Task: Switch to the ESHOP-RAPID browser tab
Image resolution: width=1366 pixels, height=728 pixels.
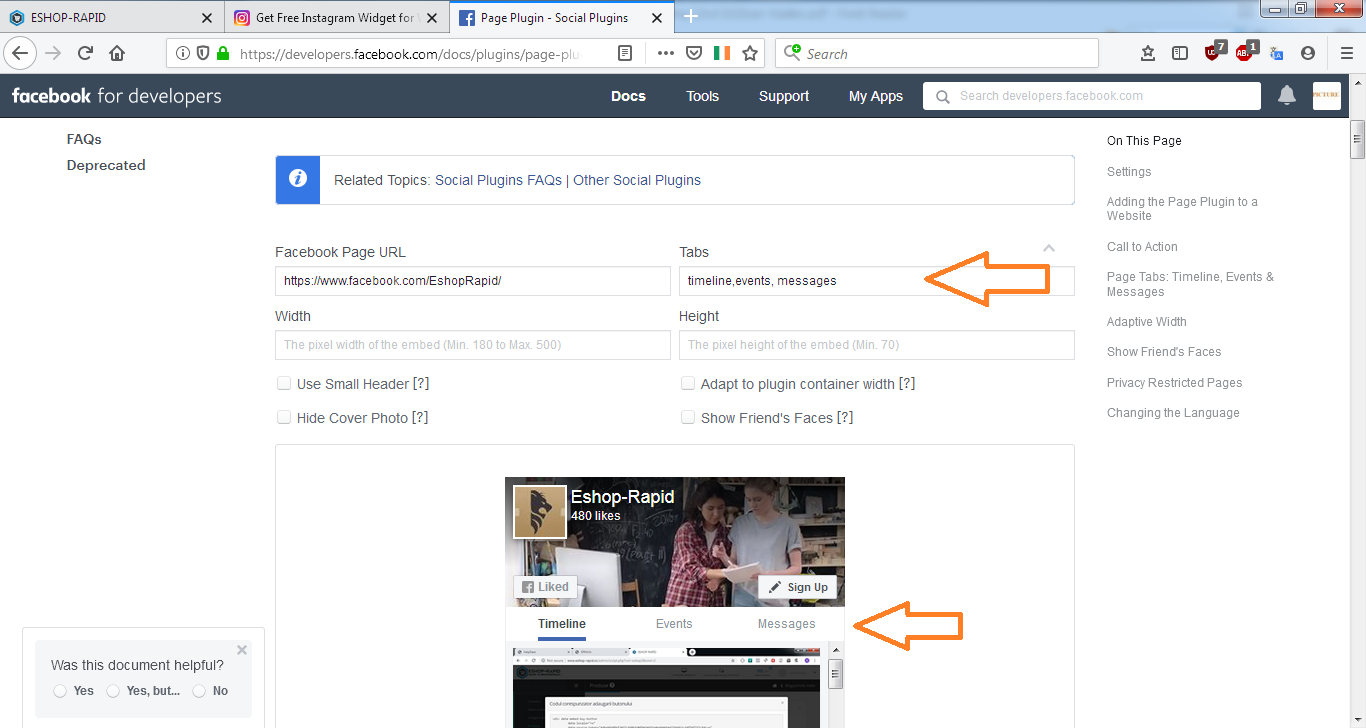Action: pyautogui.click(x=111, y=17)
